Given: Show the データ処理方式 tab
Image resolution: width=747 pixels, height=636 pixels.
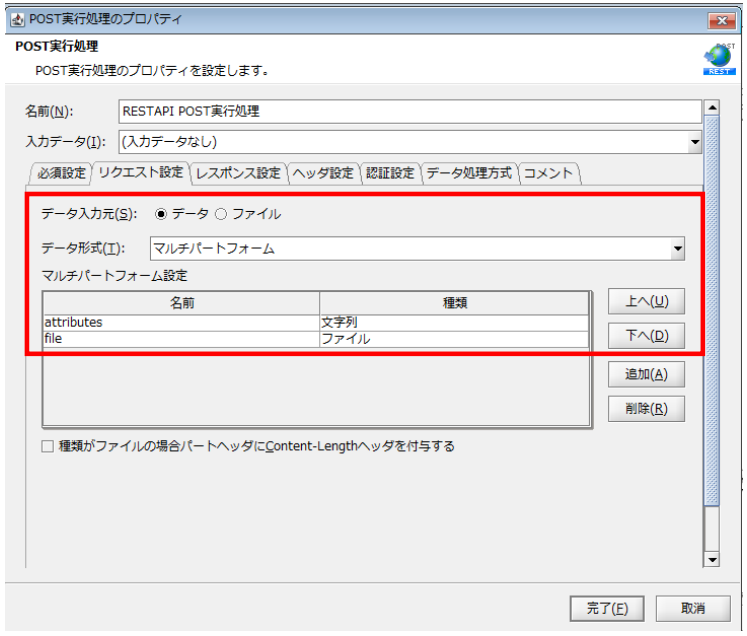Looking at the screenshot, I should (468, 173).
